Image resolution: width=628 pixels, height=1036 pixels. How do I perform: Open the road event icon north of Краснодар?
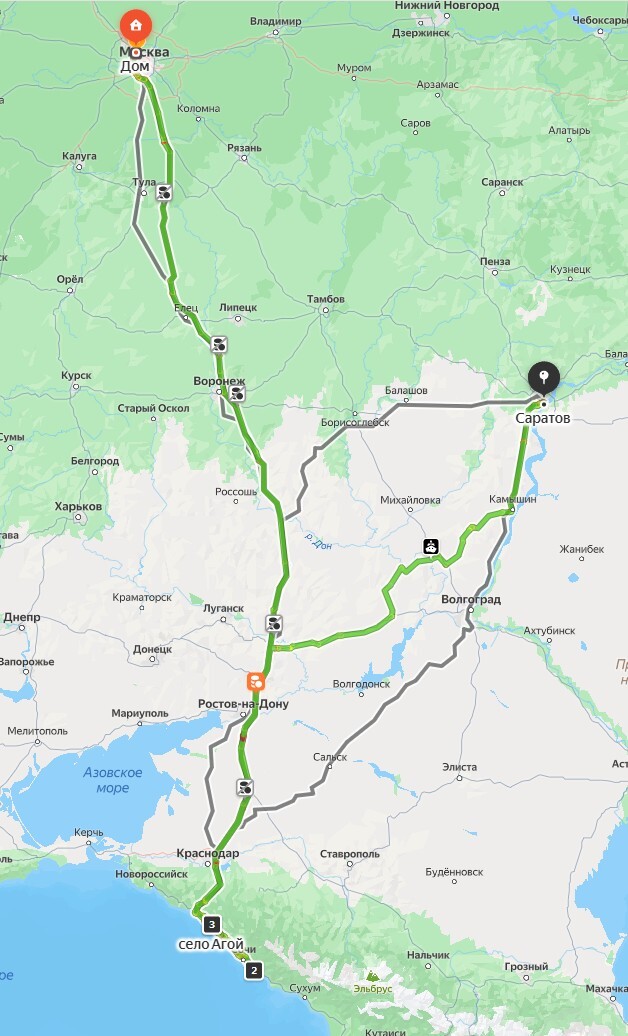tap(245, 787)
